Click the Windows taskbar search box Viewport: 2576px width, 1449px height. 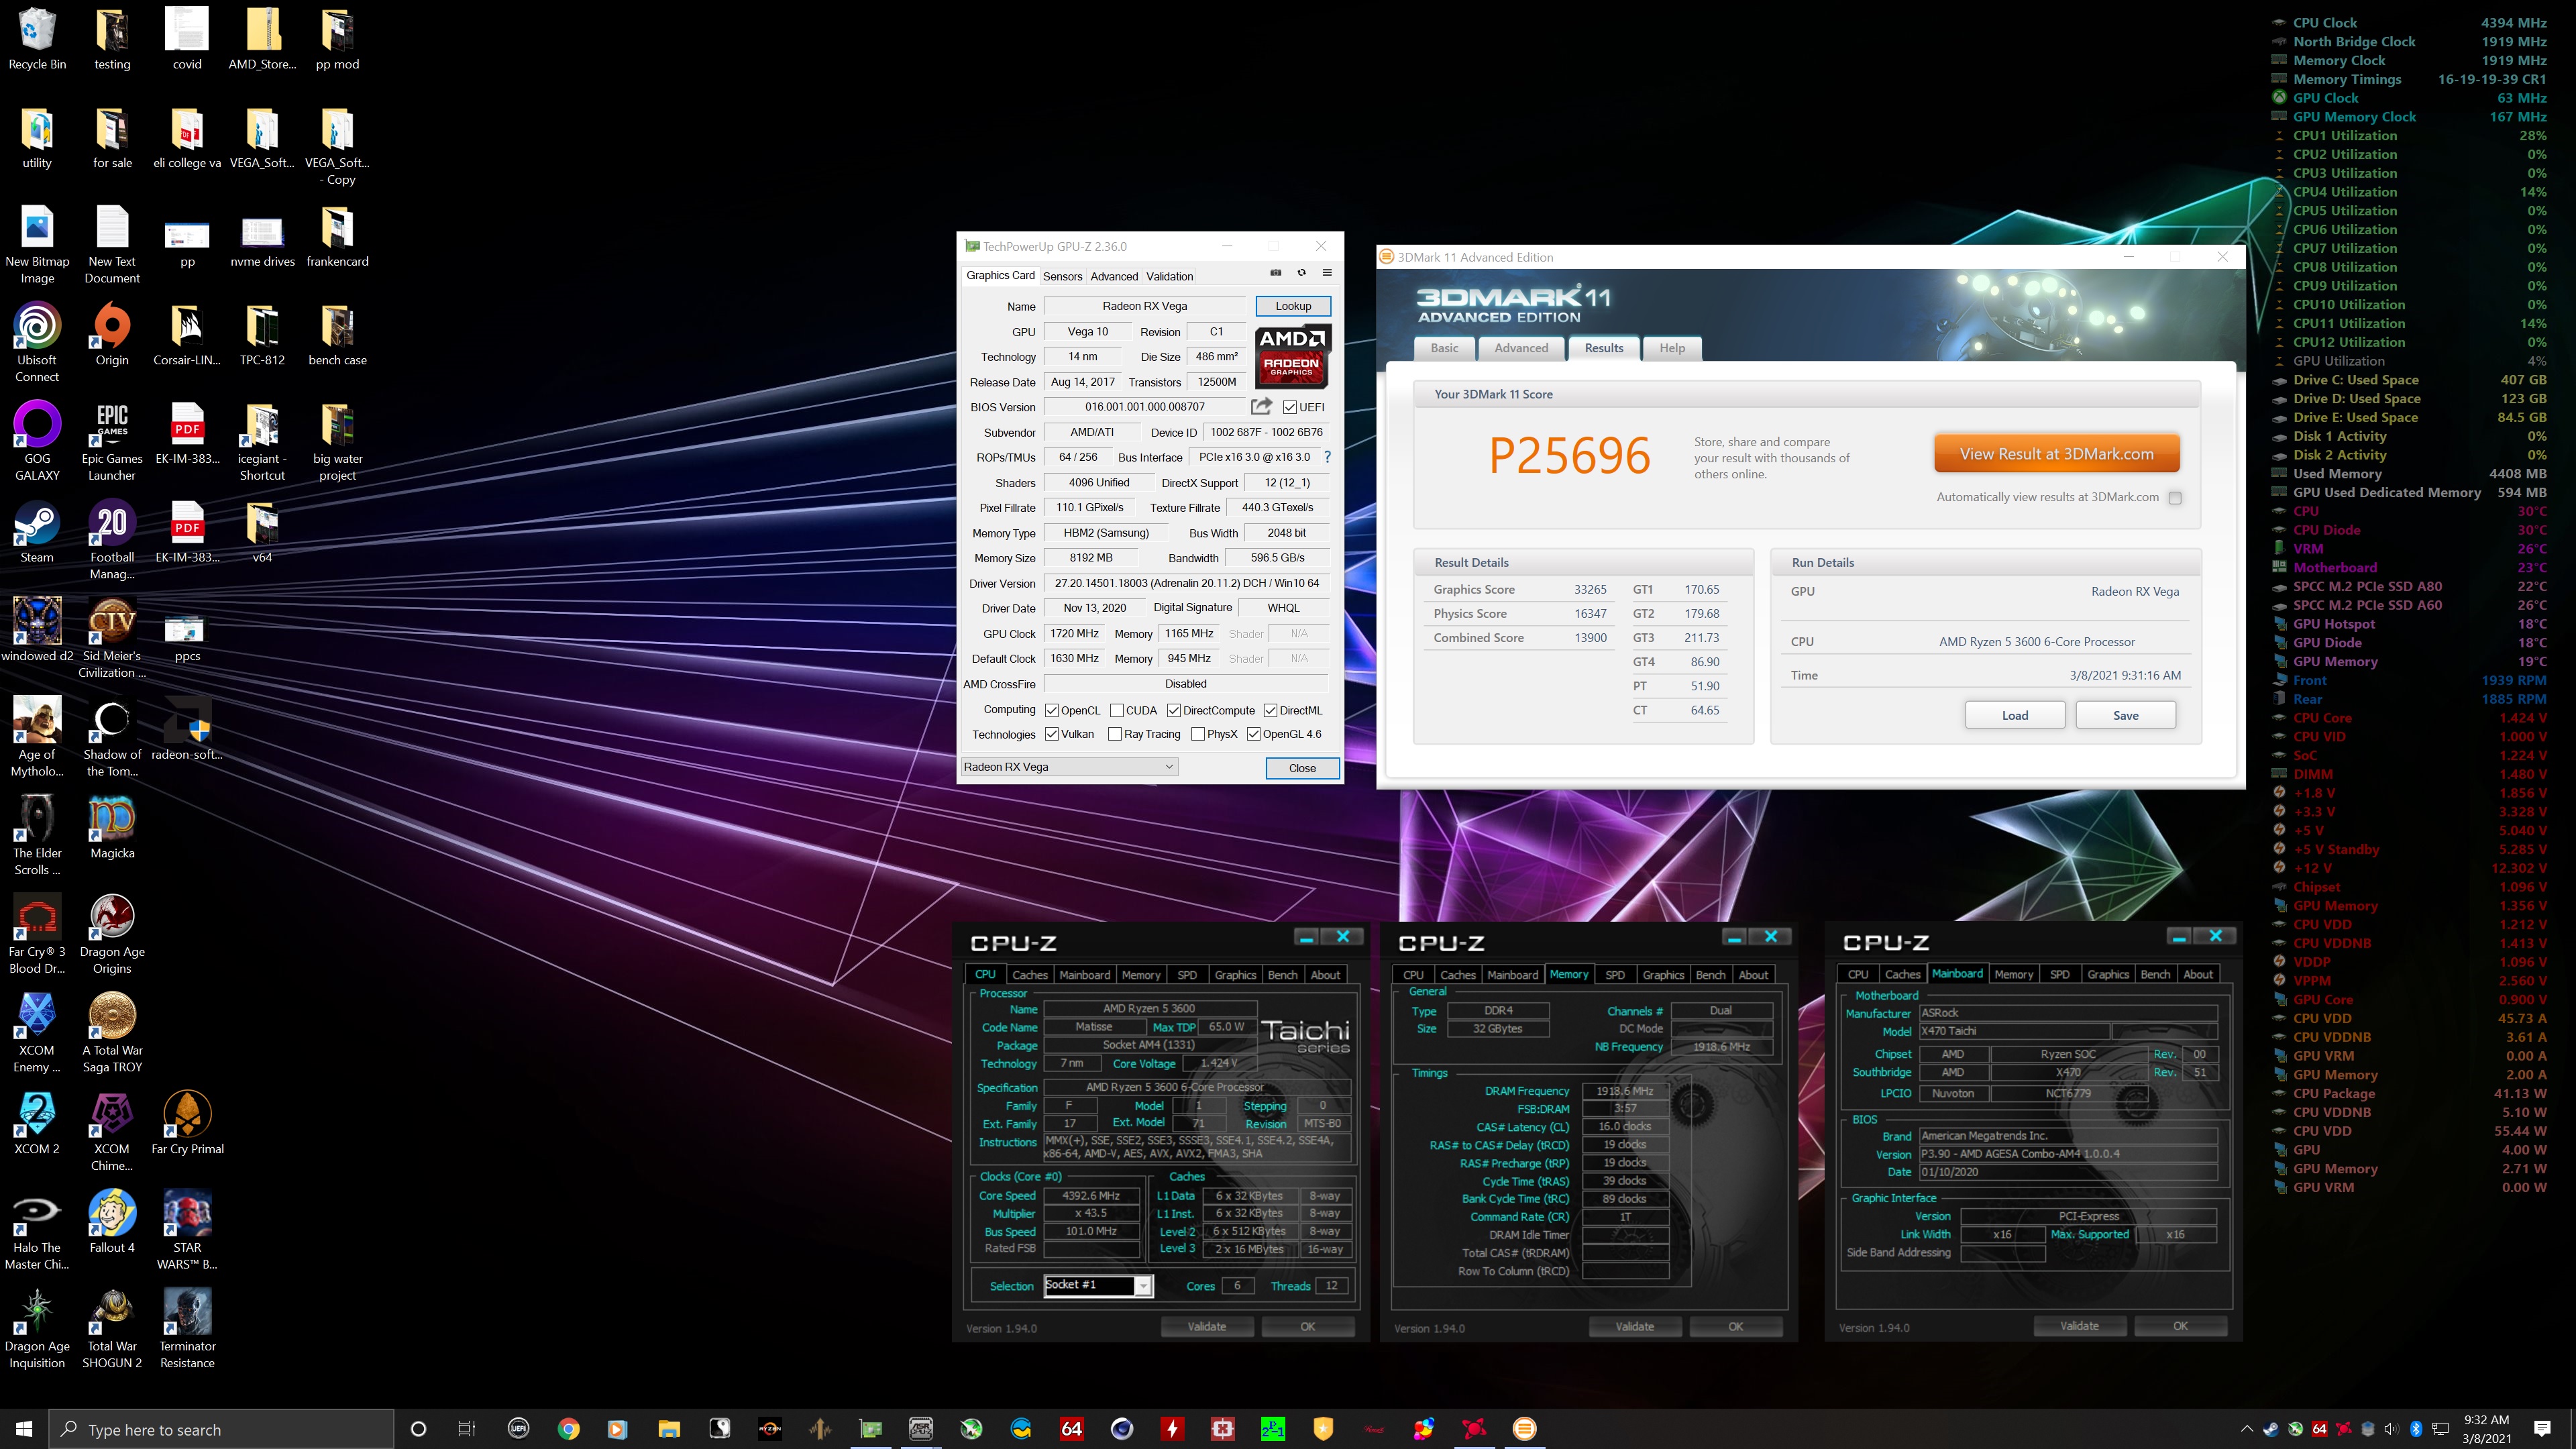[221, 1429]
